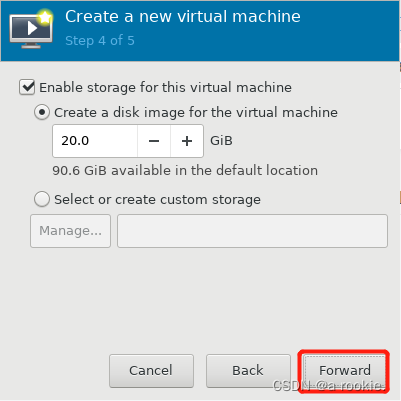Increase disk size with plus button
Screen dimensions: 401x401
point(187,141)
